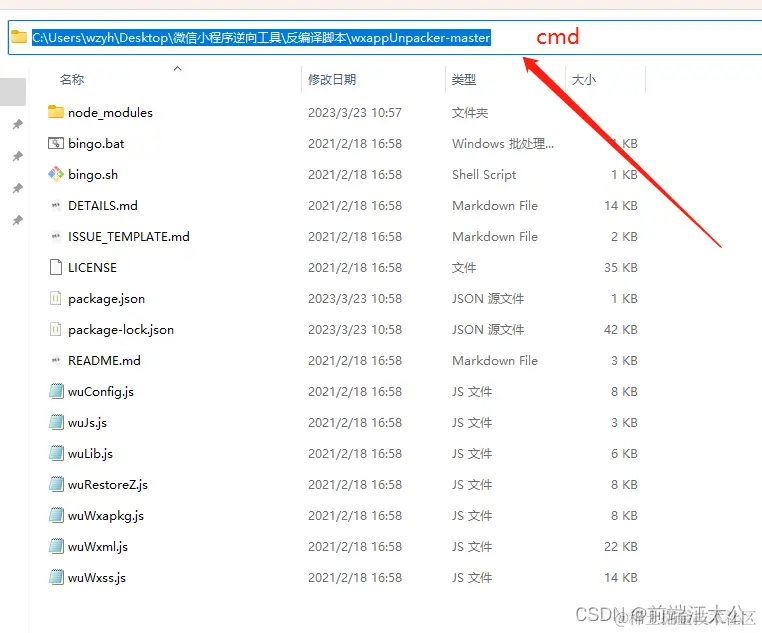762x633 pixels.
Task: Click the wuWxml.js file icon
Action: [x=56, y=547]
